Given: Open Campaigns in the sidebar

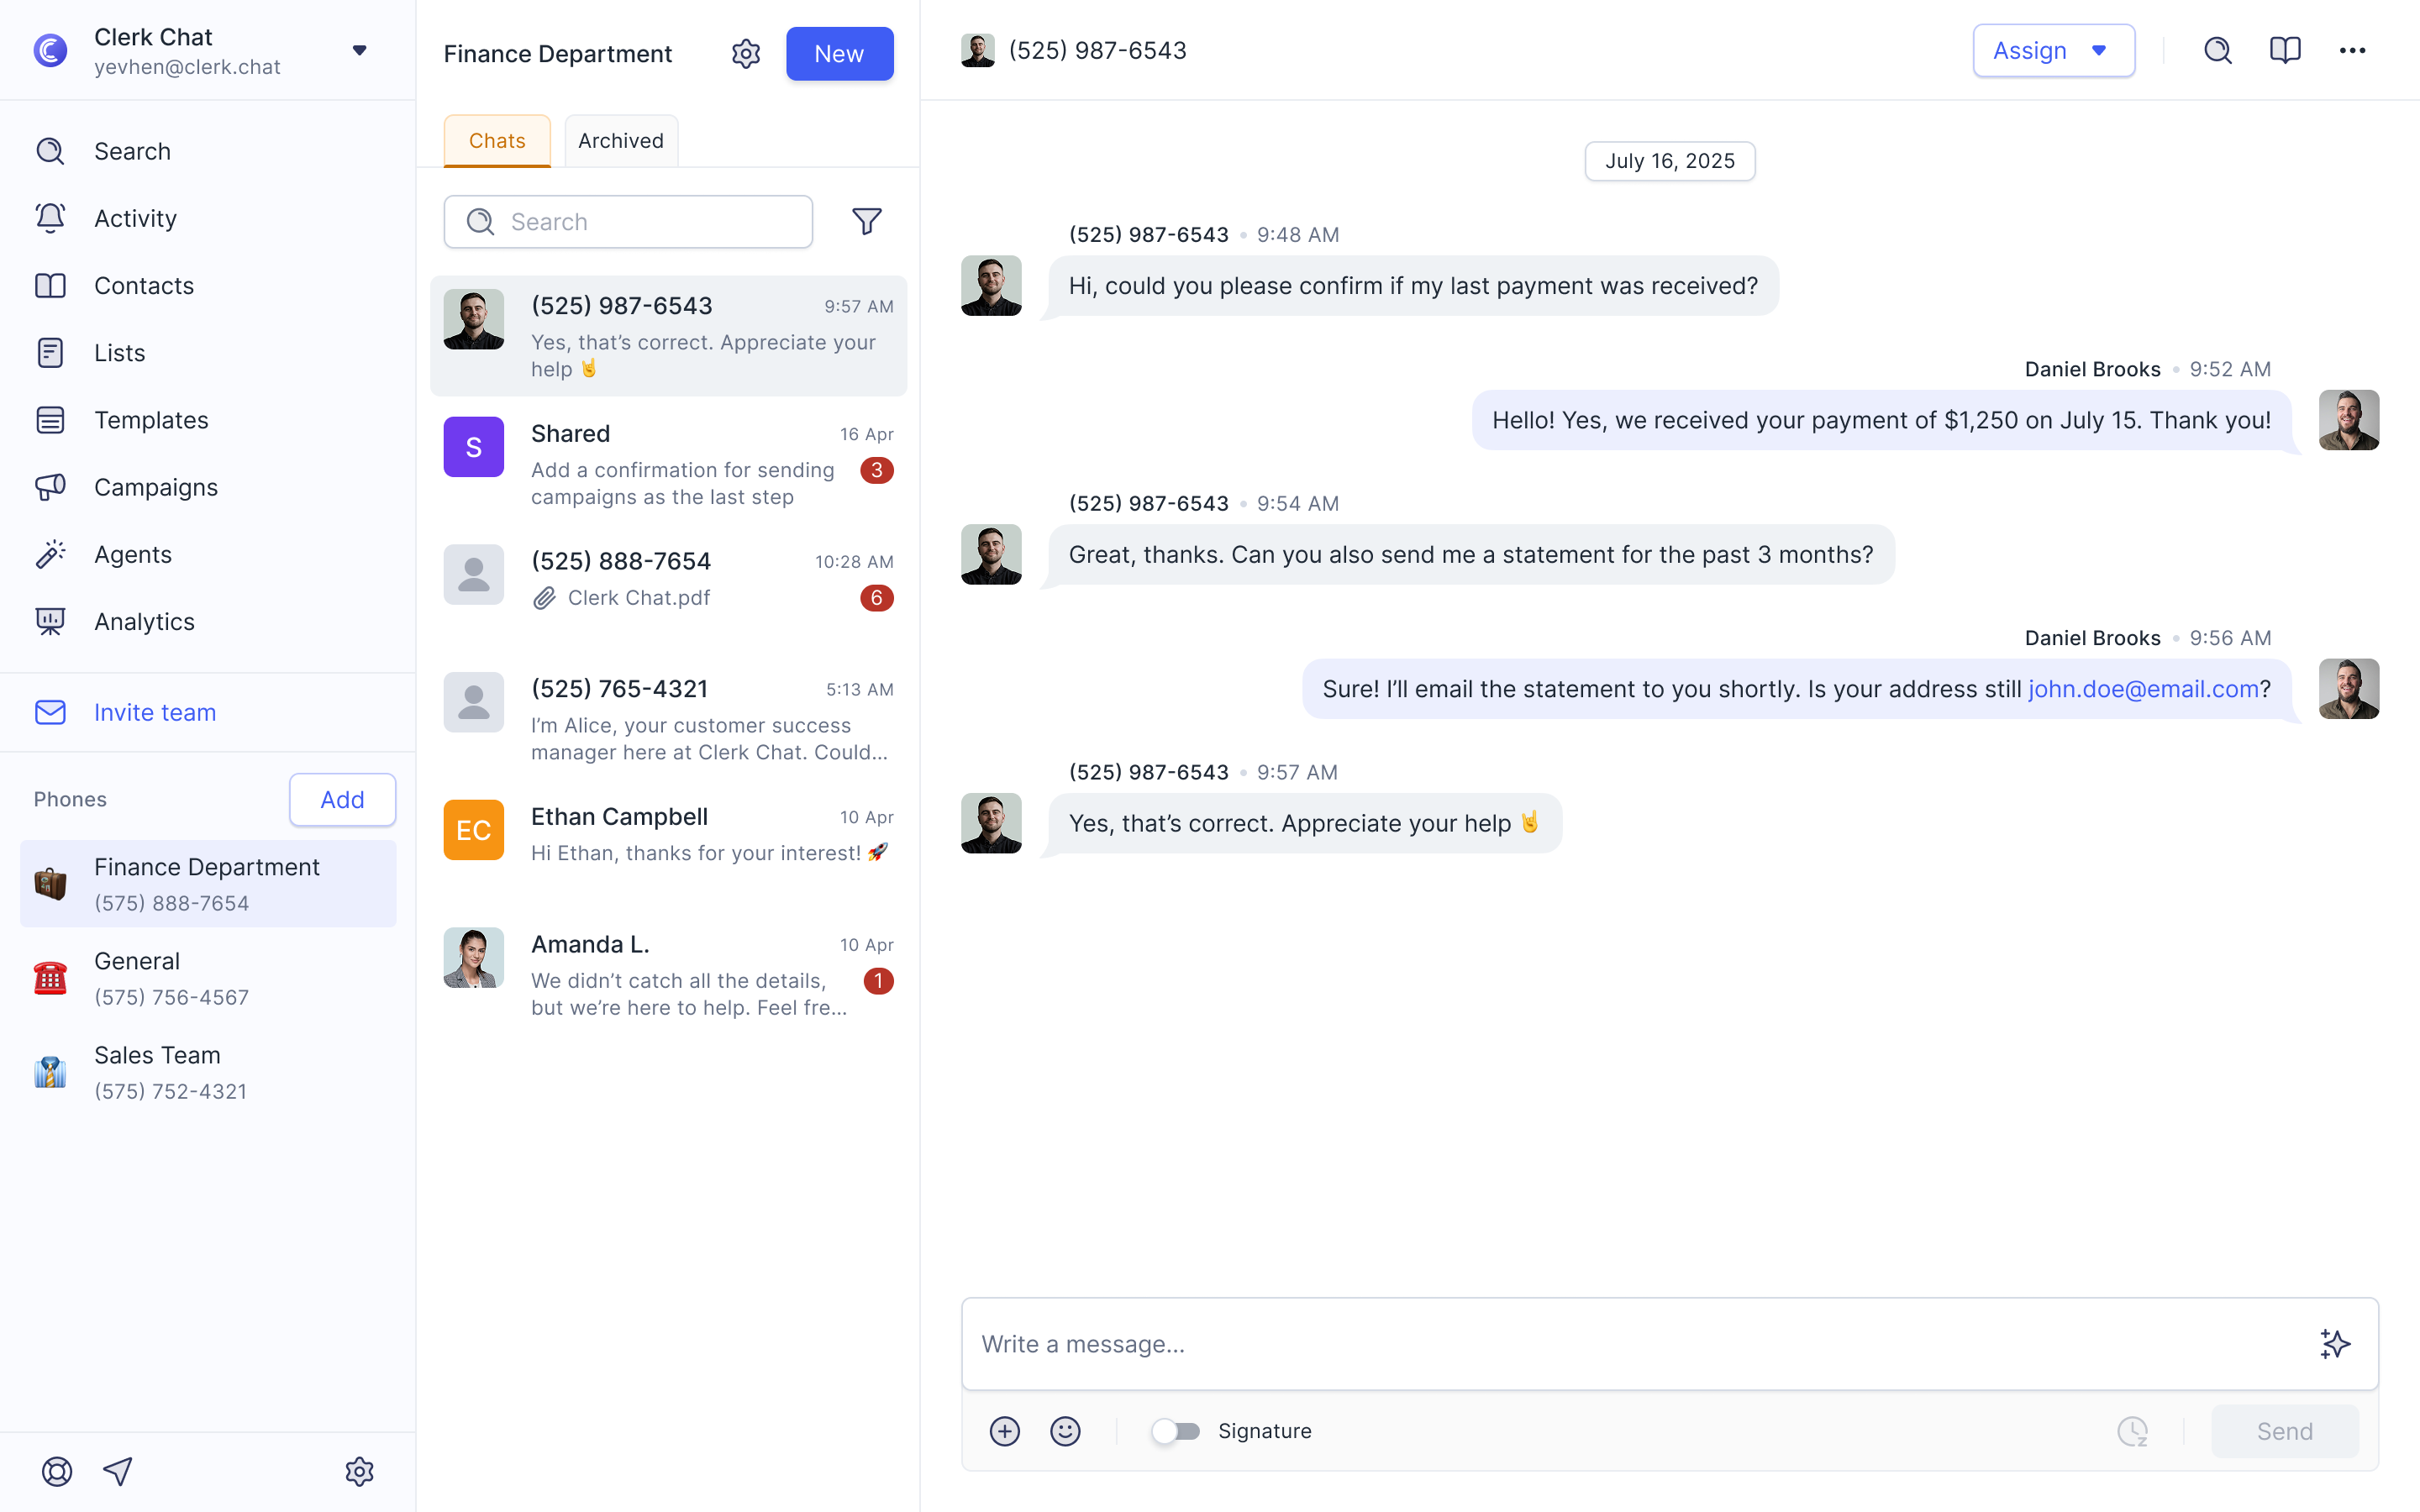Looking at the screenshot, I should (155, 487).
